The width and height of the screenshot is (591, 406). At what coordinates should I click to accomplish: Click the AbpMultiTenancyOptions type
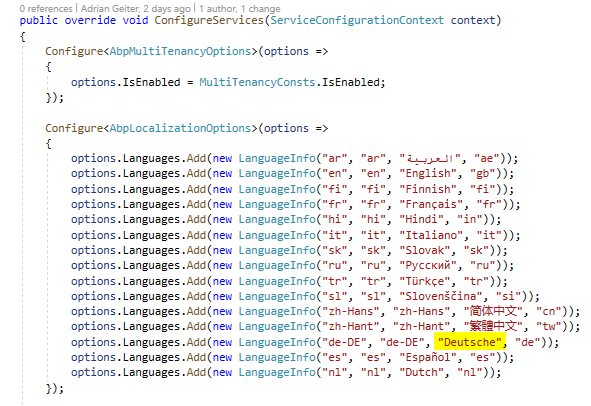tap(181, 51)
